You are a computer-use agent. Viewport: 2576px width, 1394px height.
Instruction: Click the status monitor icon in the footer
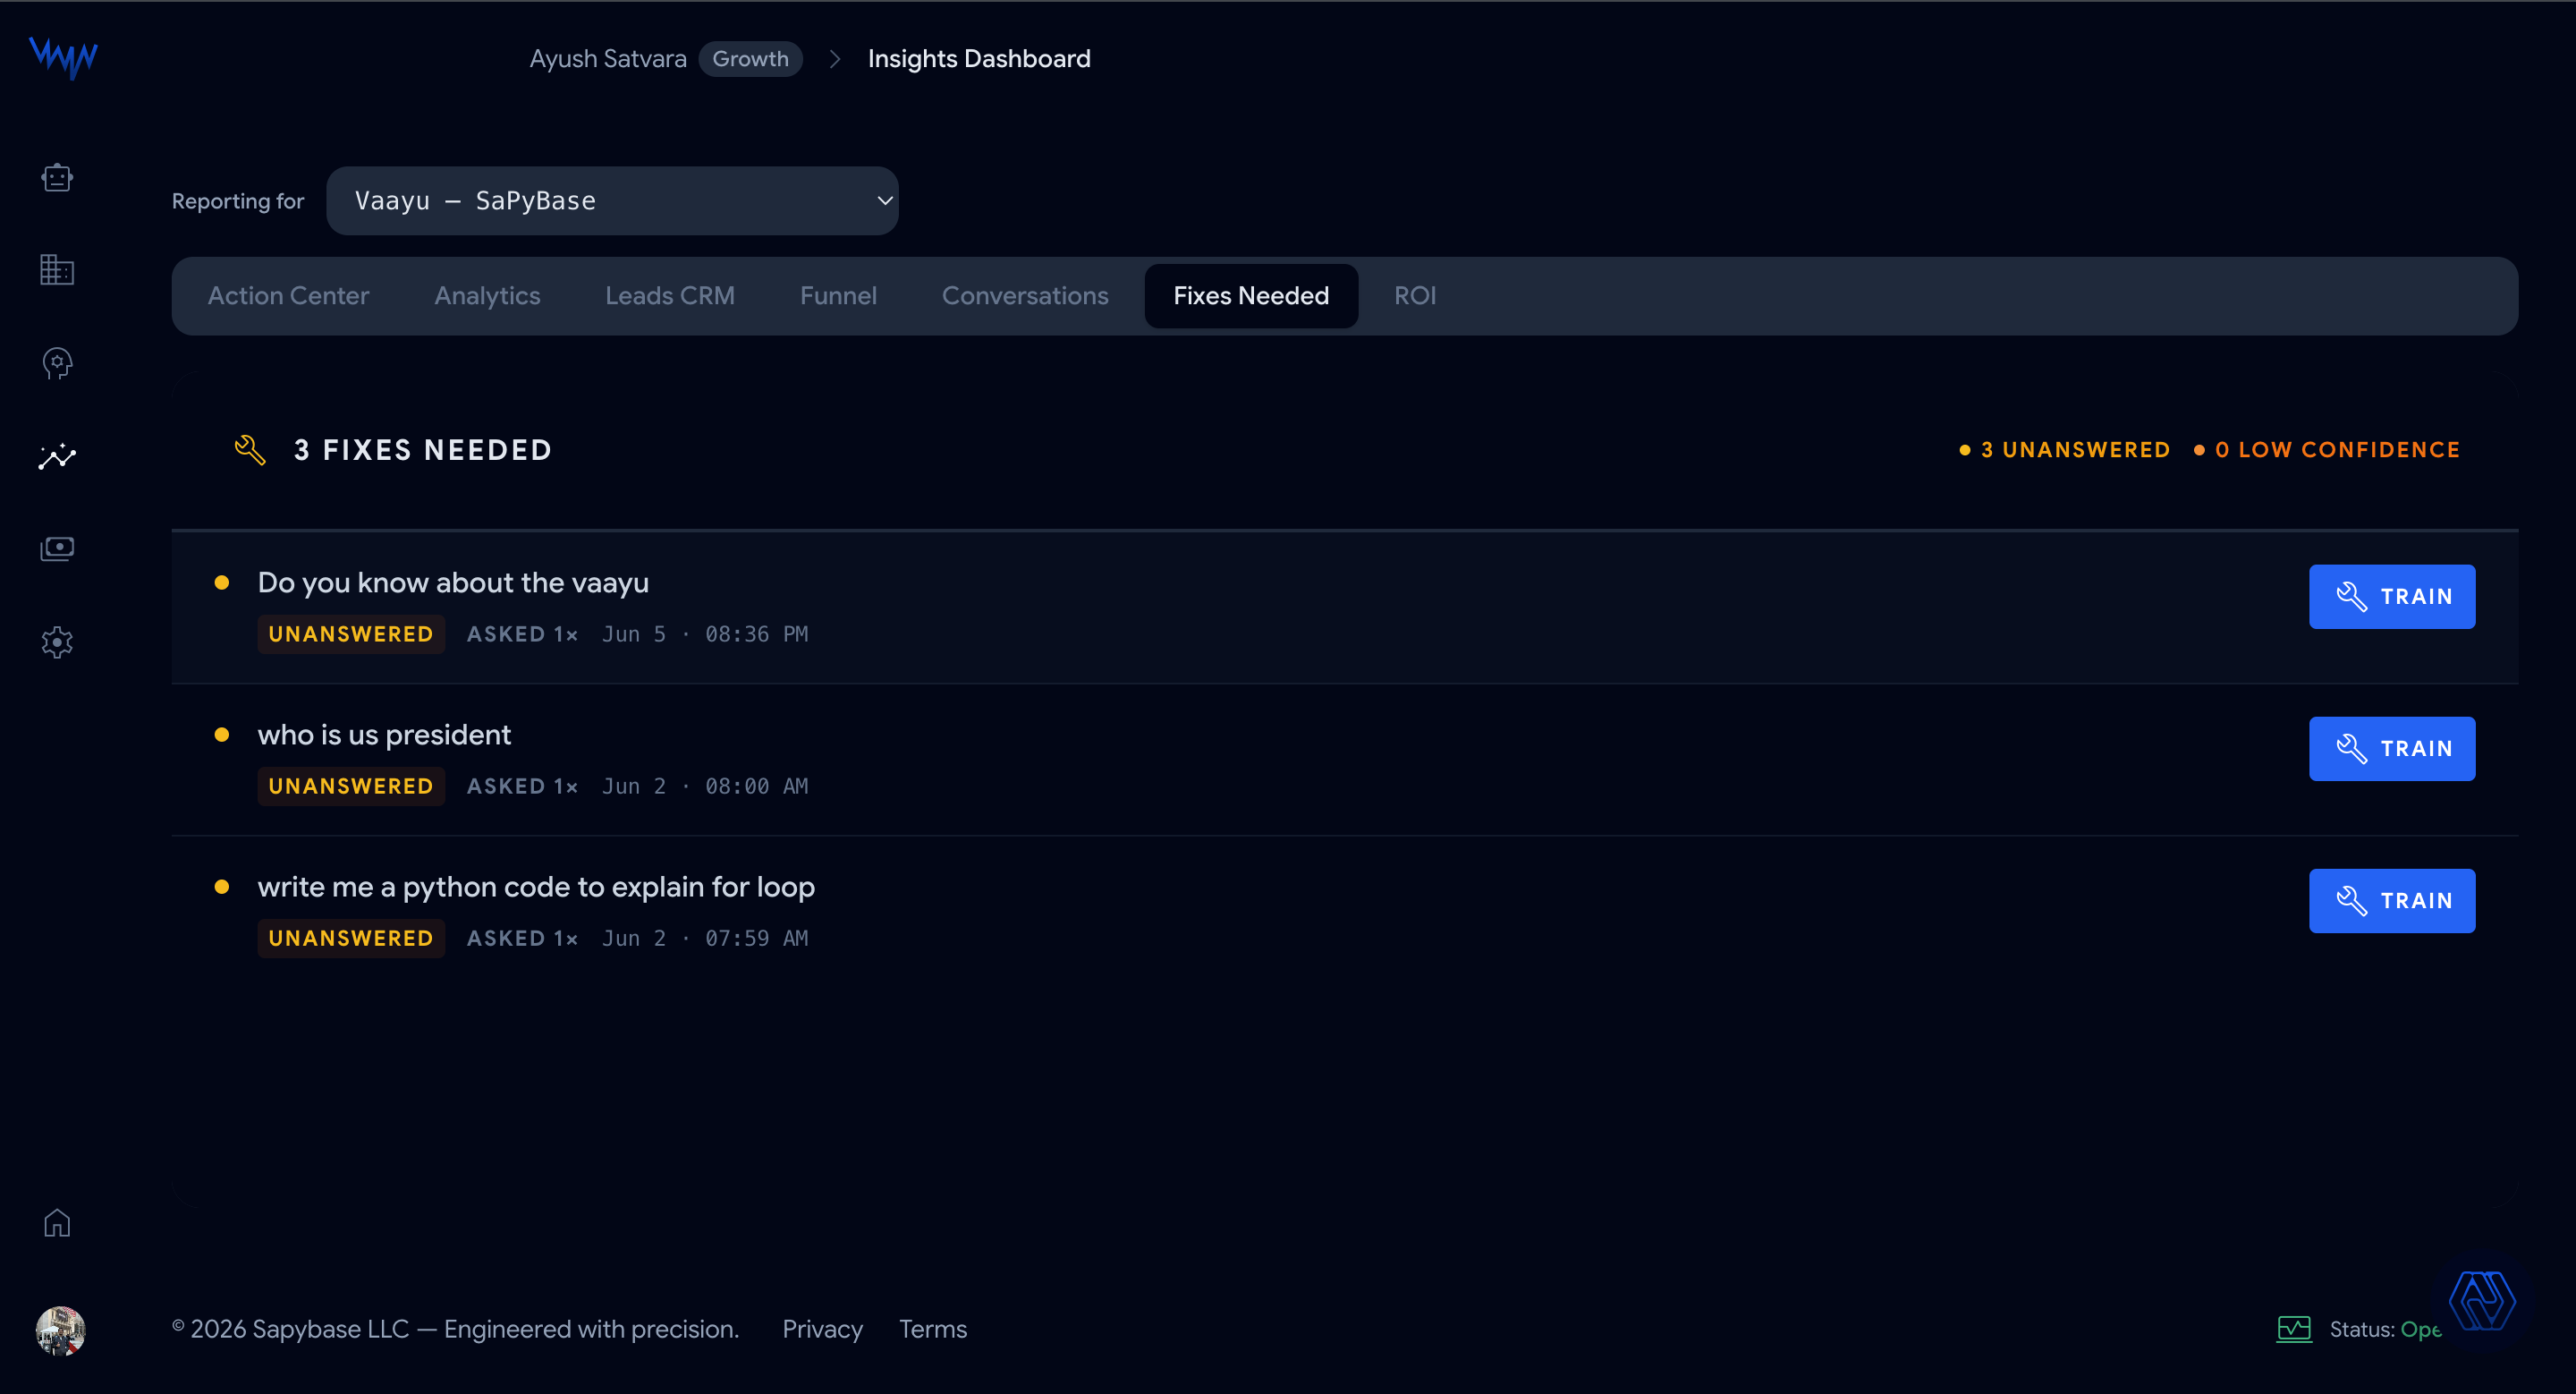[x=2294, y=1329]
